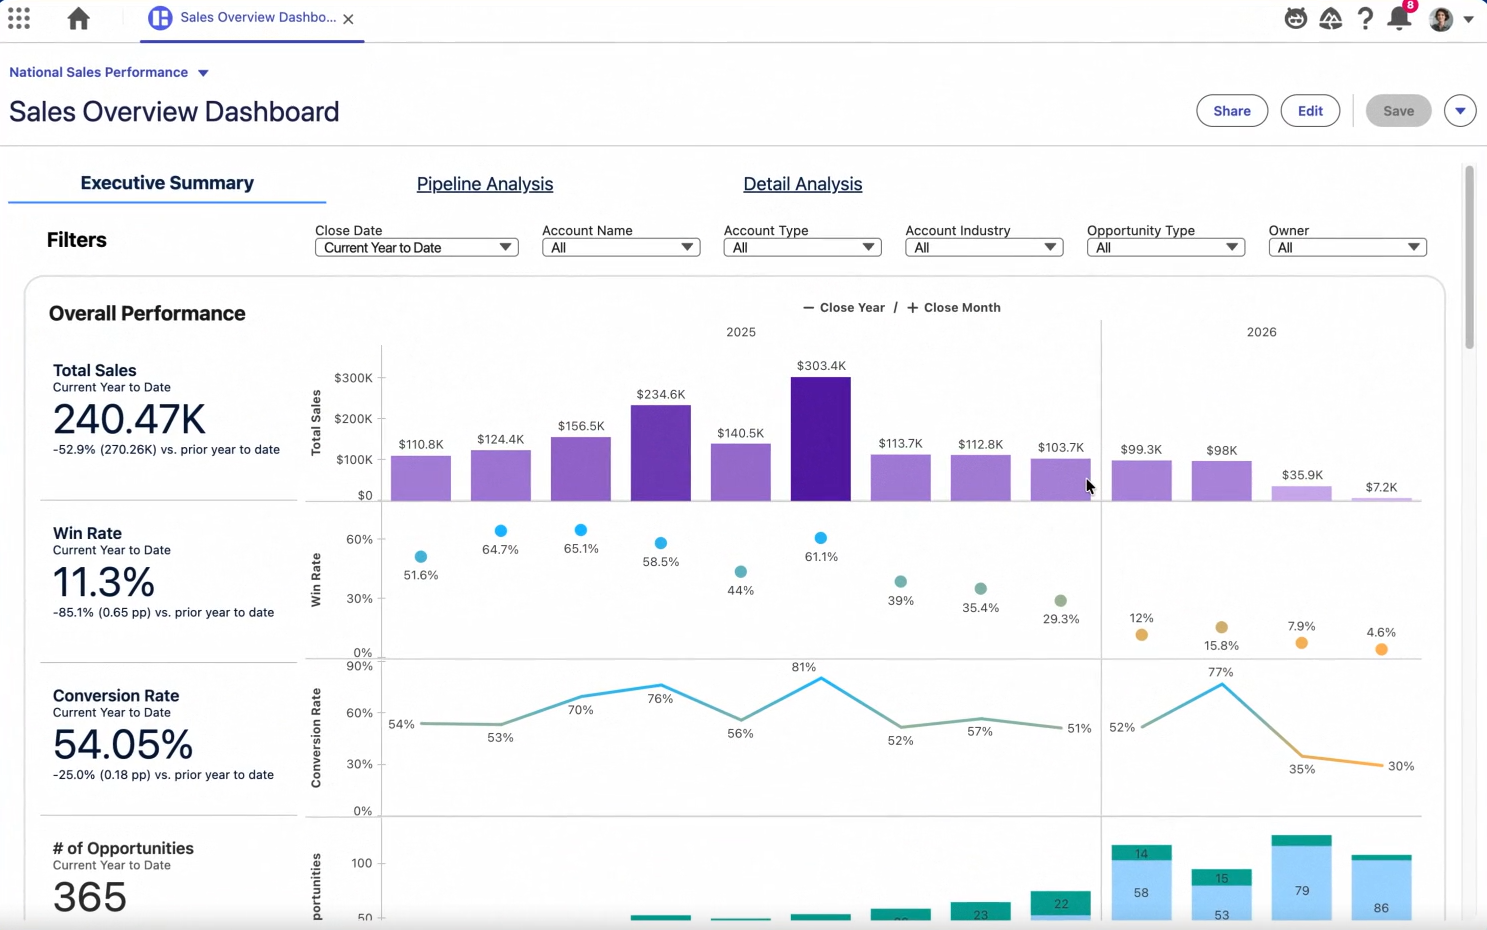Viewport: 1487px width, 930px height.
Task: Open the Account Type filter dropdown
Action: (x=802, y=248)
